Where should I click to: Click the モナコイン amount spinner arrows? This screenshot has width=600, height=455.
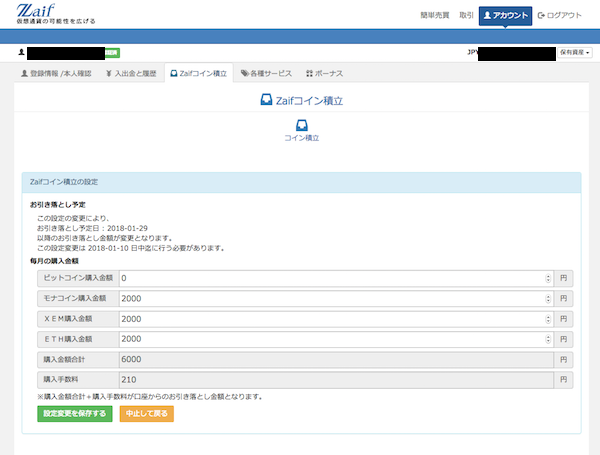coord(548,298)
